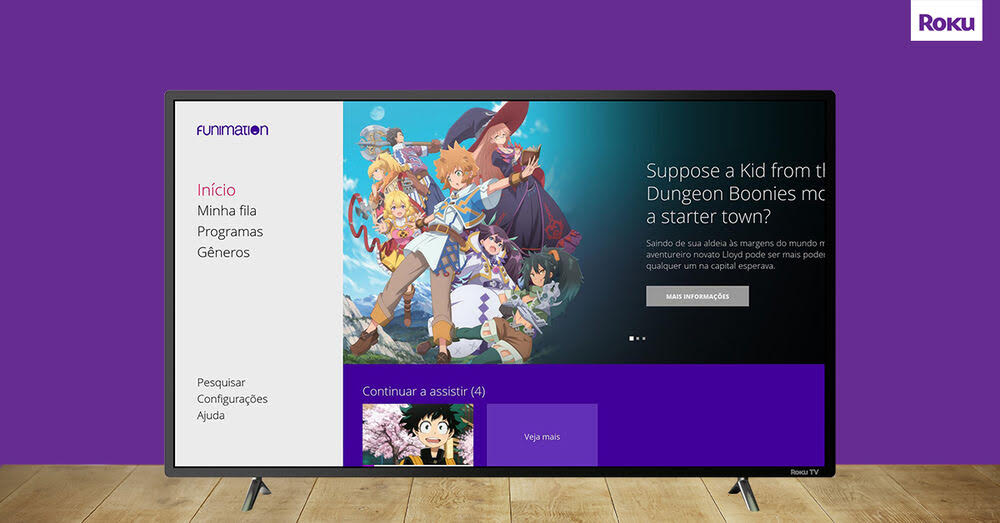Click the 'Continuar a assistir (4)' heading
This screenshot has width=1000, height=523.
tap(423, 391)
